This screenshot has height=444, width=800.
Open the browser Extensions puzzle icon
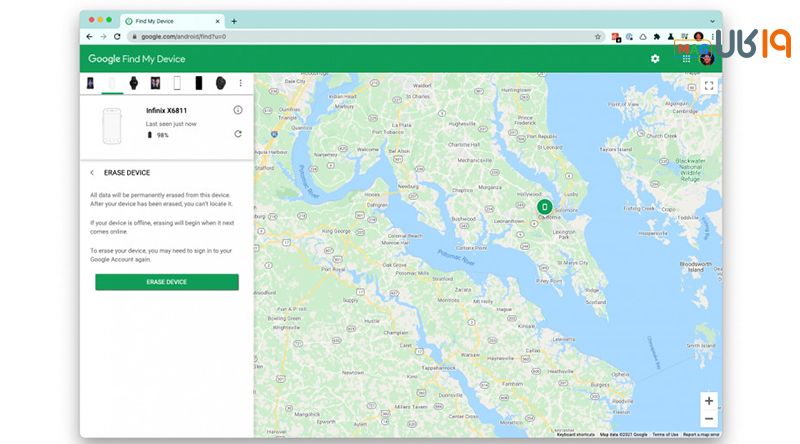point(657,37)
